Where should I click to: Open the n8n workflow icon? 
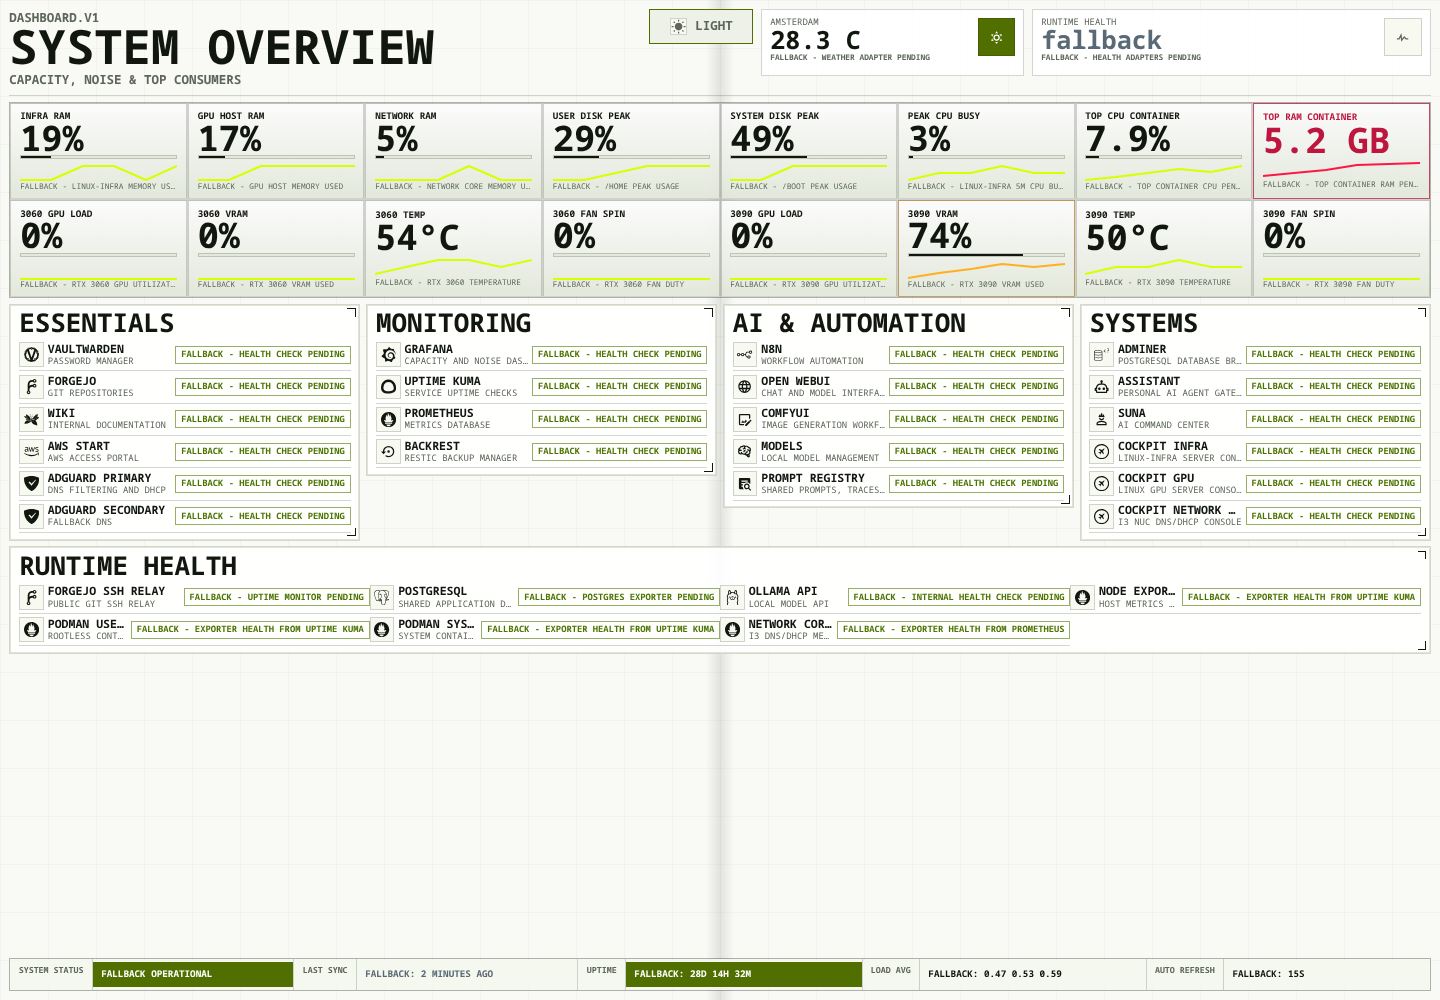pyautogui.click(x=744, y=354)
